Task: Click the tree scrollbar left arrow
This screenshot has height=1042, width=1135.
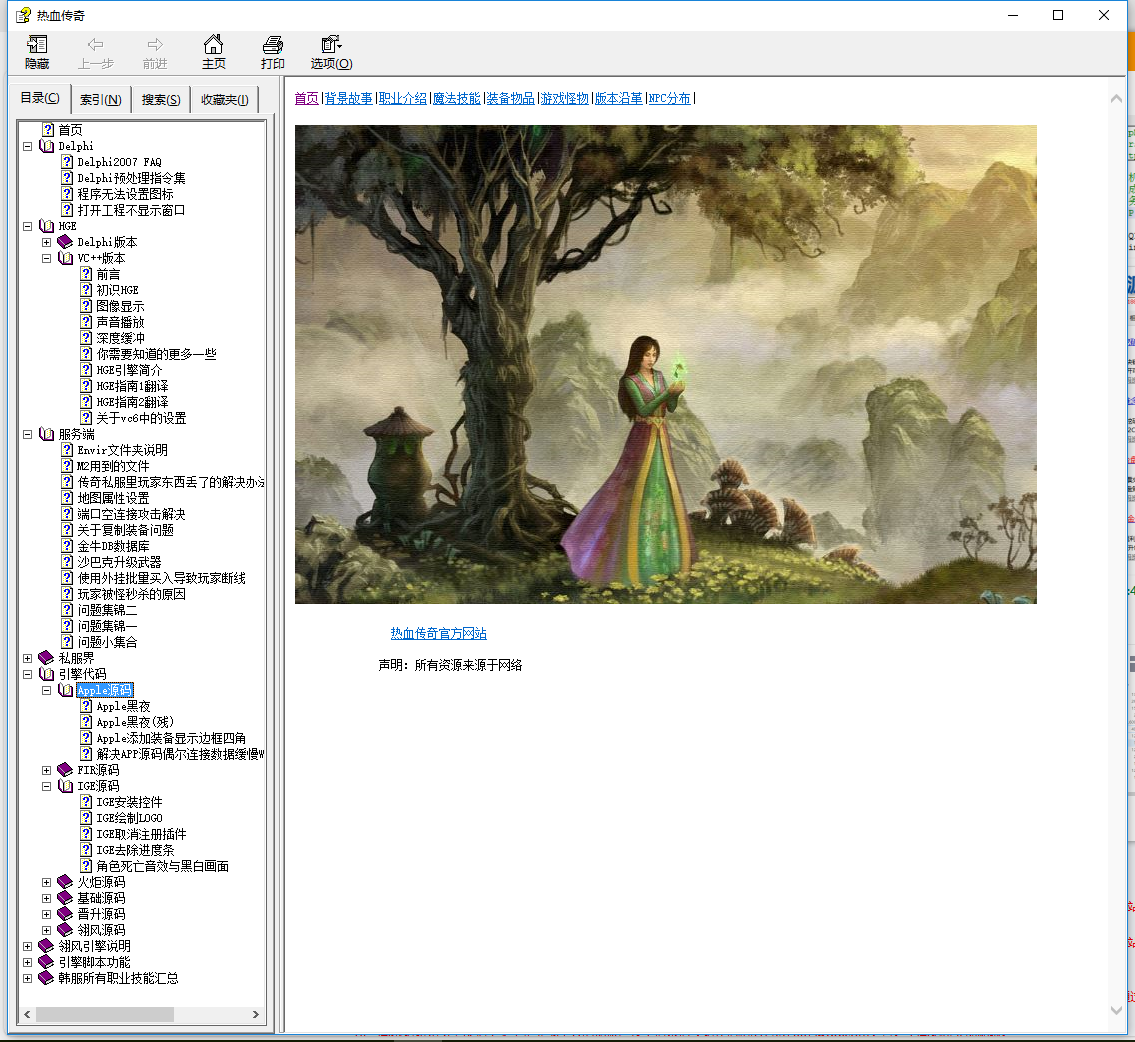Action: (28, 1015)
